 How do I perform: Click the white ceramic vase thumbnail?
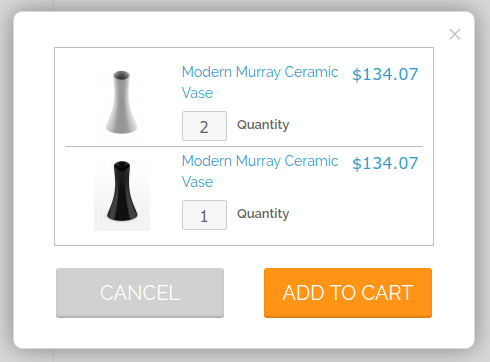(x=122, y=102)
